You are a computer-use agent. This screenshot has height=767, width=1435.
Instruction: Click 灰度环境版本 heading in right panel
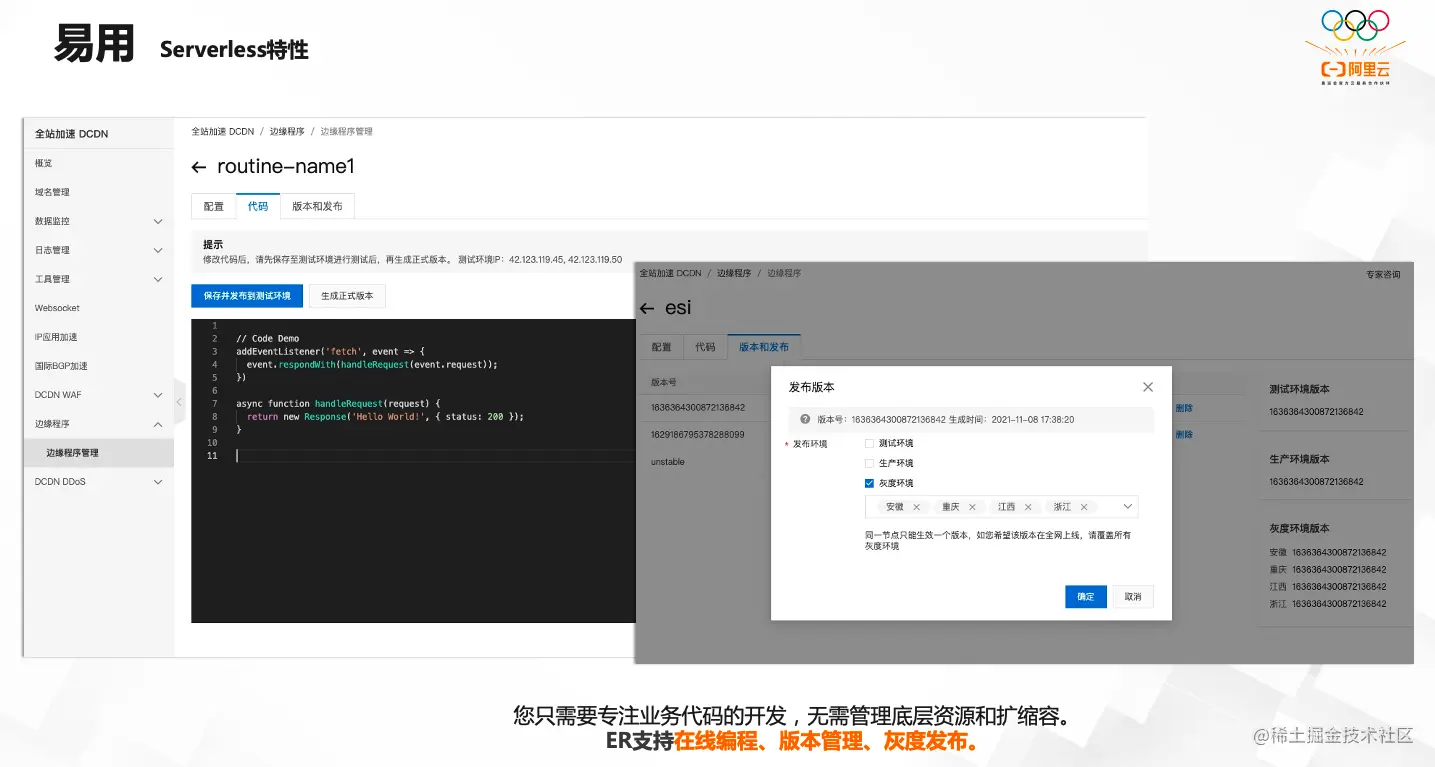(1299, 528)
